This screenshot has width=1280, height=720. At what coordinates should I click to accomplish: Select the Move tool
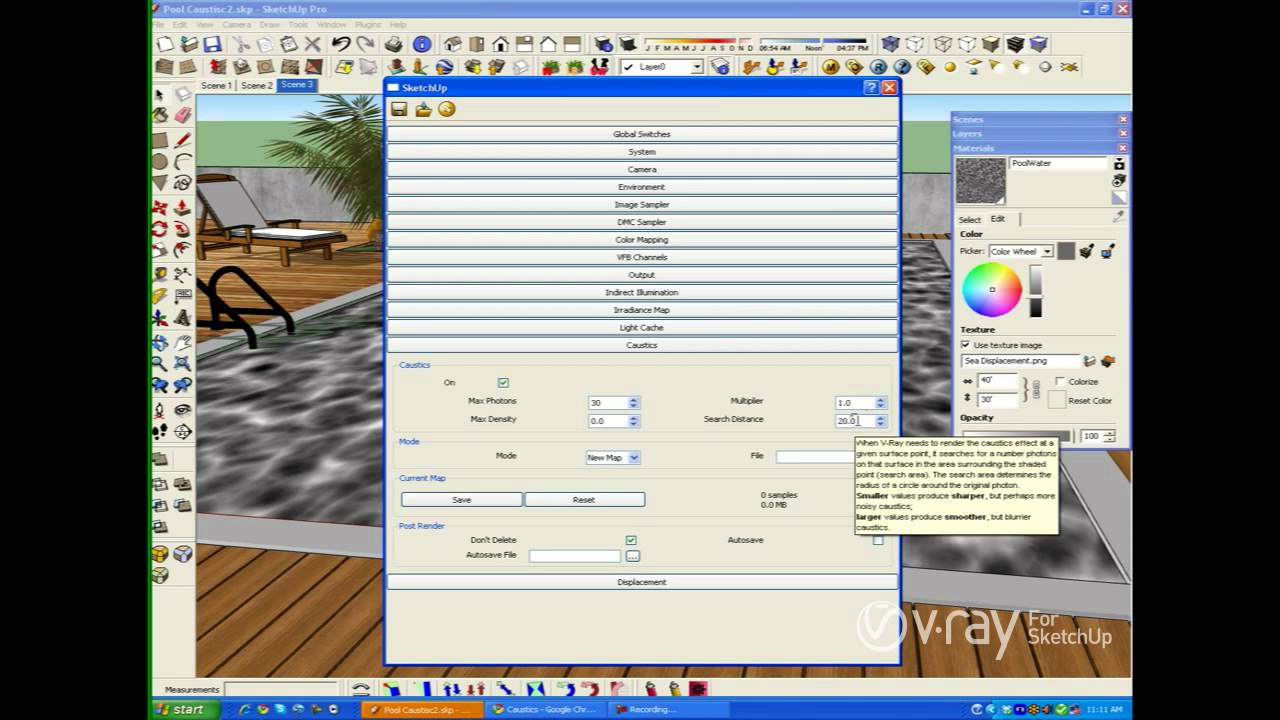click(160, 207)
